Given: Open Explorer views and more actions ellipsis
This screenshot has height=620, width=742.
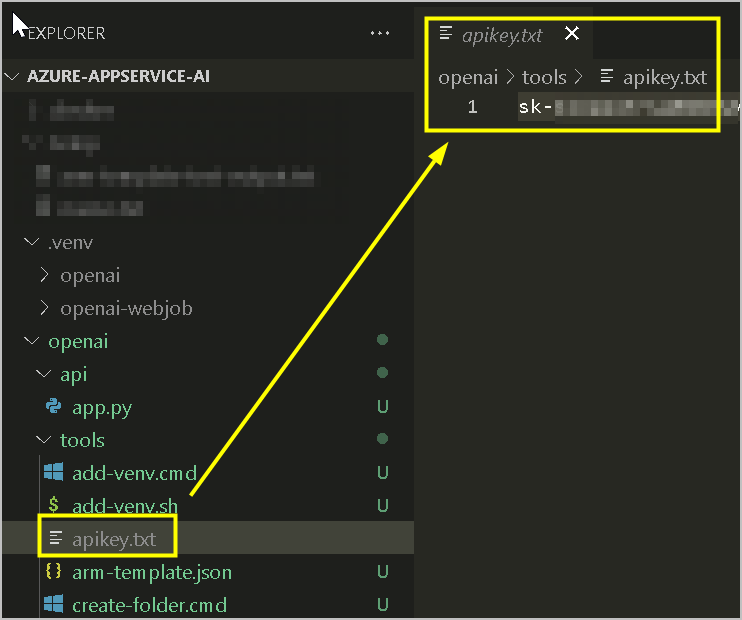Looking at the screenshot, I should 380,33.
